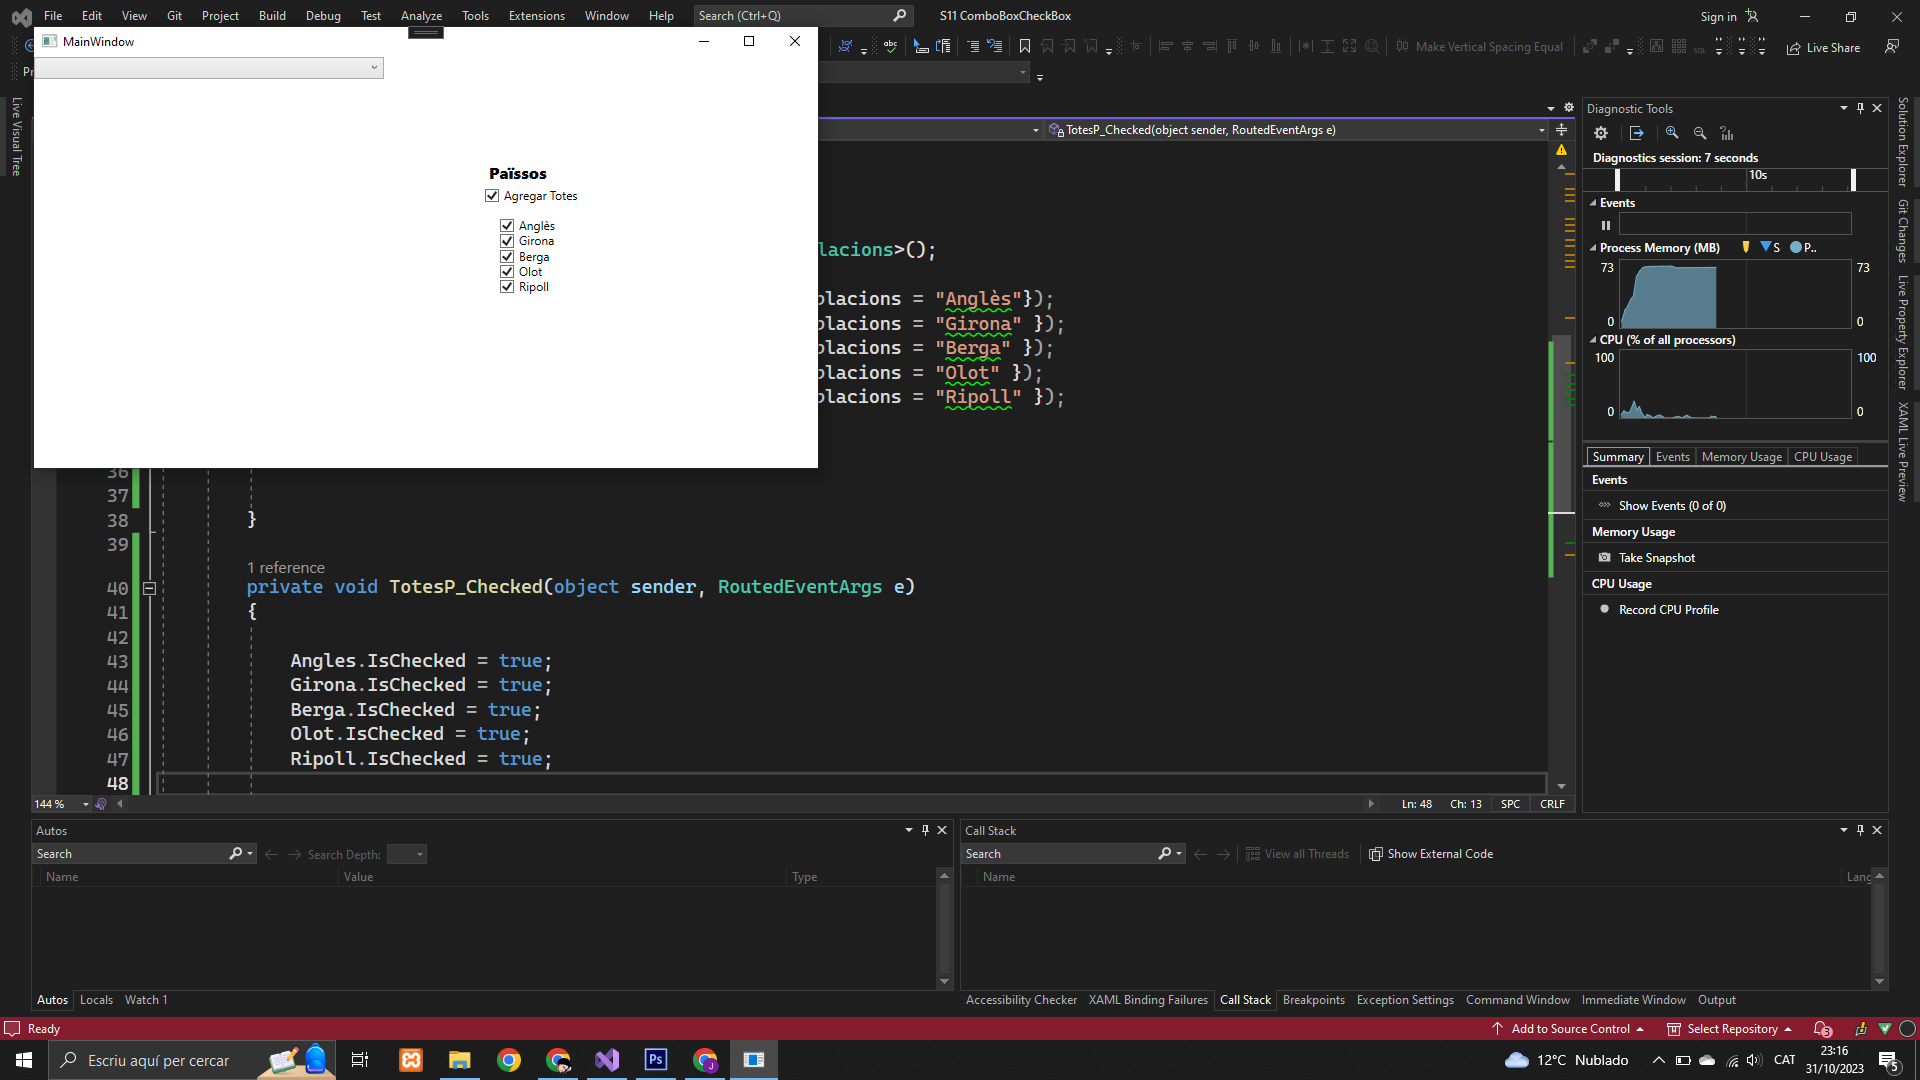
Task: Click the Zoom Out icon in Diagnostic Tools
Action: 1700,133
